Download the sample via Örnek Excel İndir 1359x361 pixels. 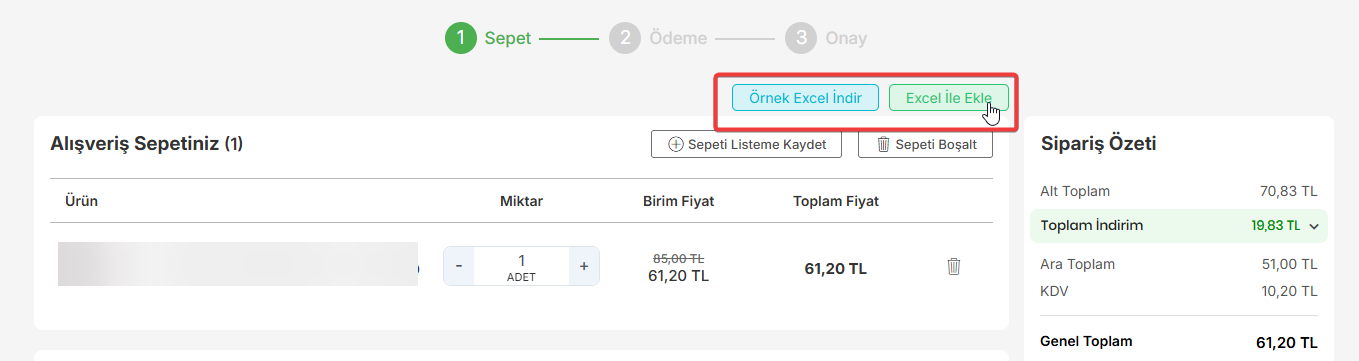click(x=805, y=98)
